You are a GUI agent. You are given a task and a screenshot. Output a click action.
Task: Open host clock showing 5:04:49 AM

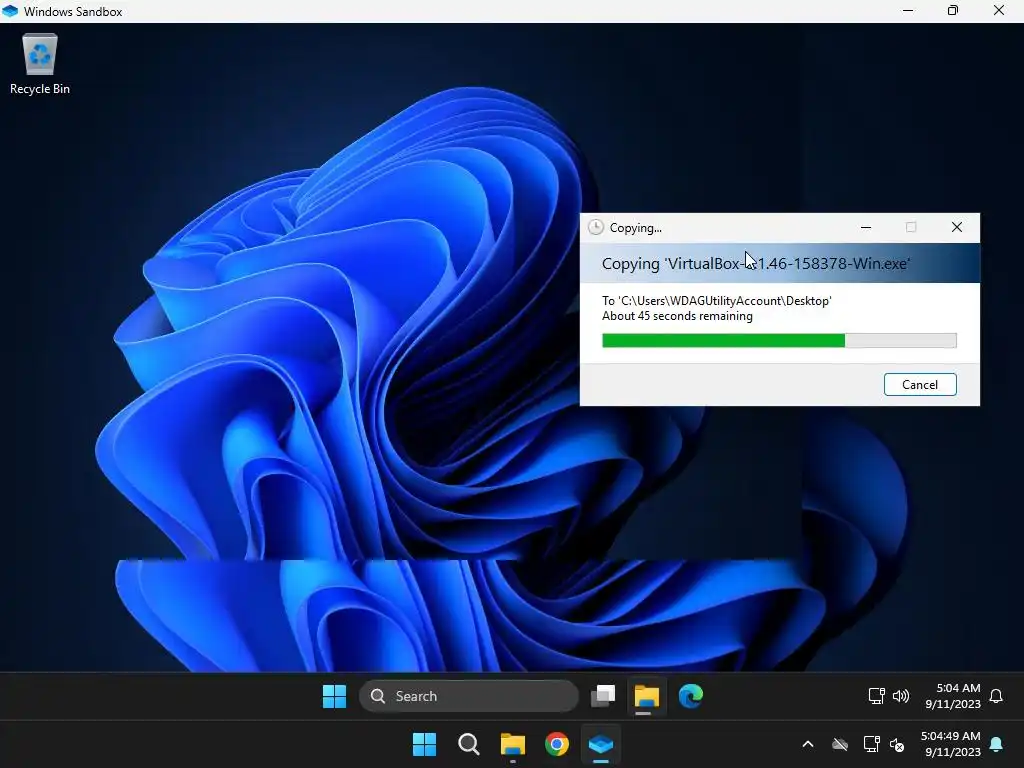950,744
